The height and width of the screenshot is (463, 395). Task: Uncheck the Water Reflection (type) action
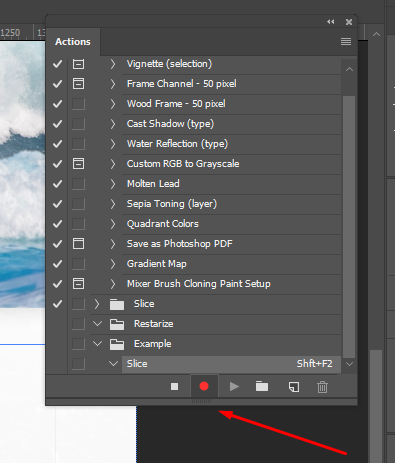[x=57, y=144]
